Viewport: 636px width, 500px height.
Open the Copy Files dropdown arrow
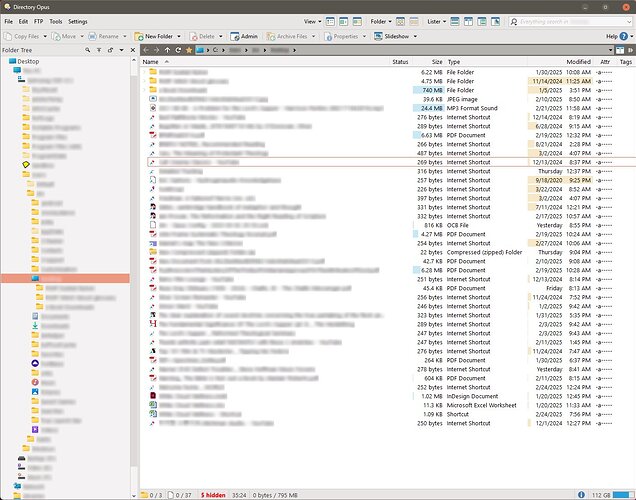click(x=45, y=36)
